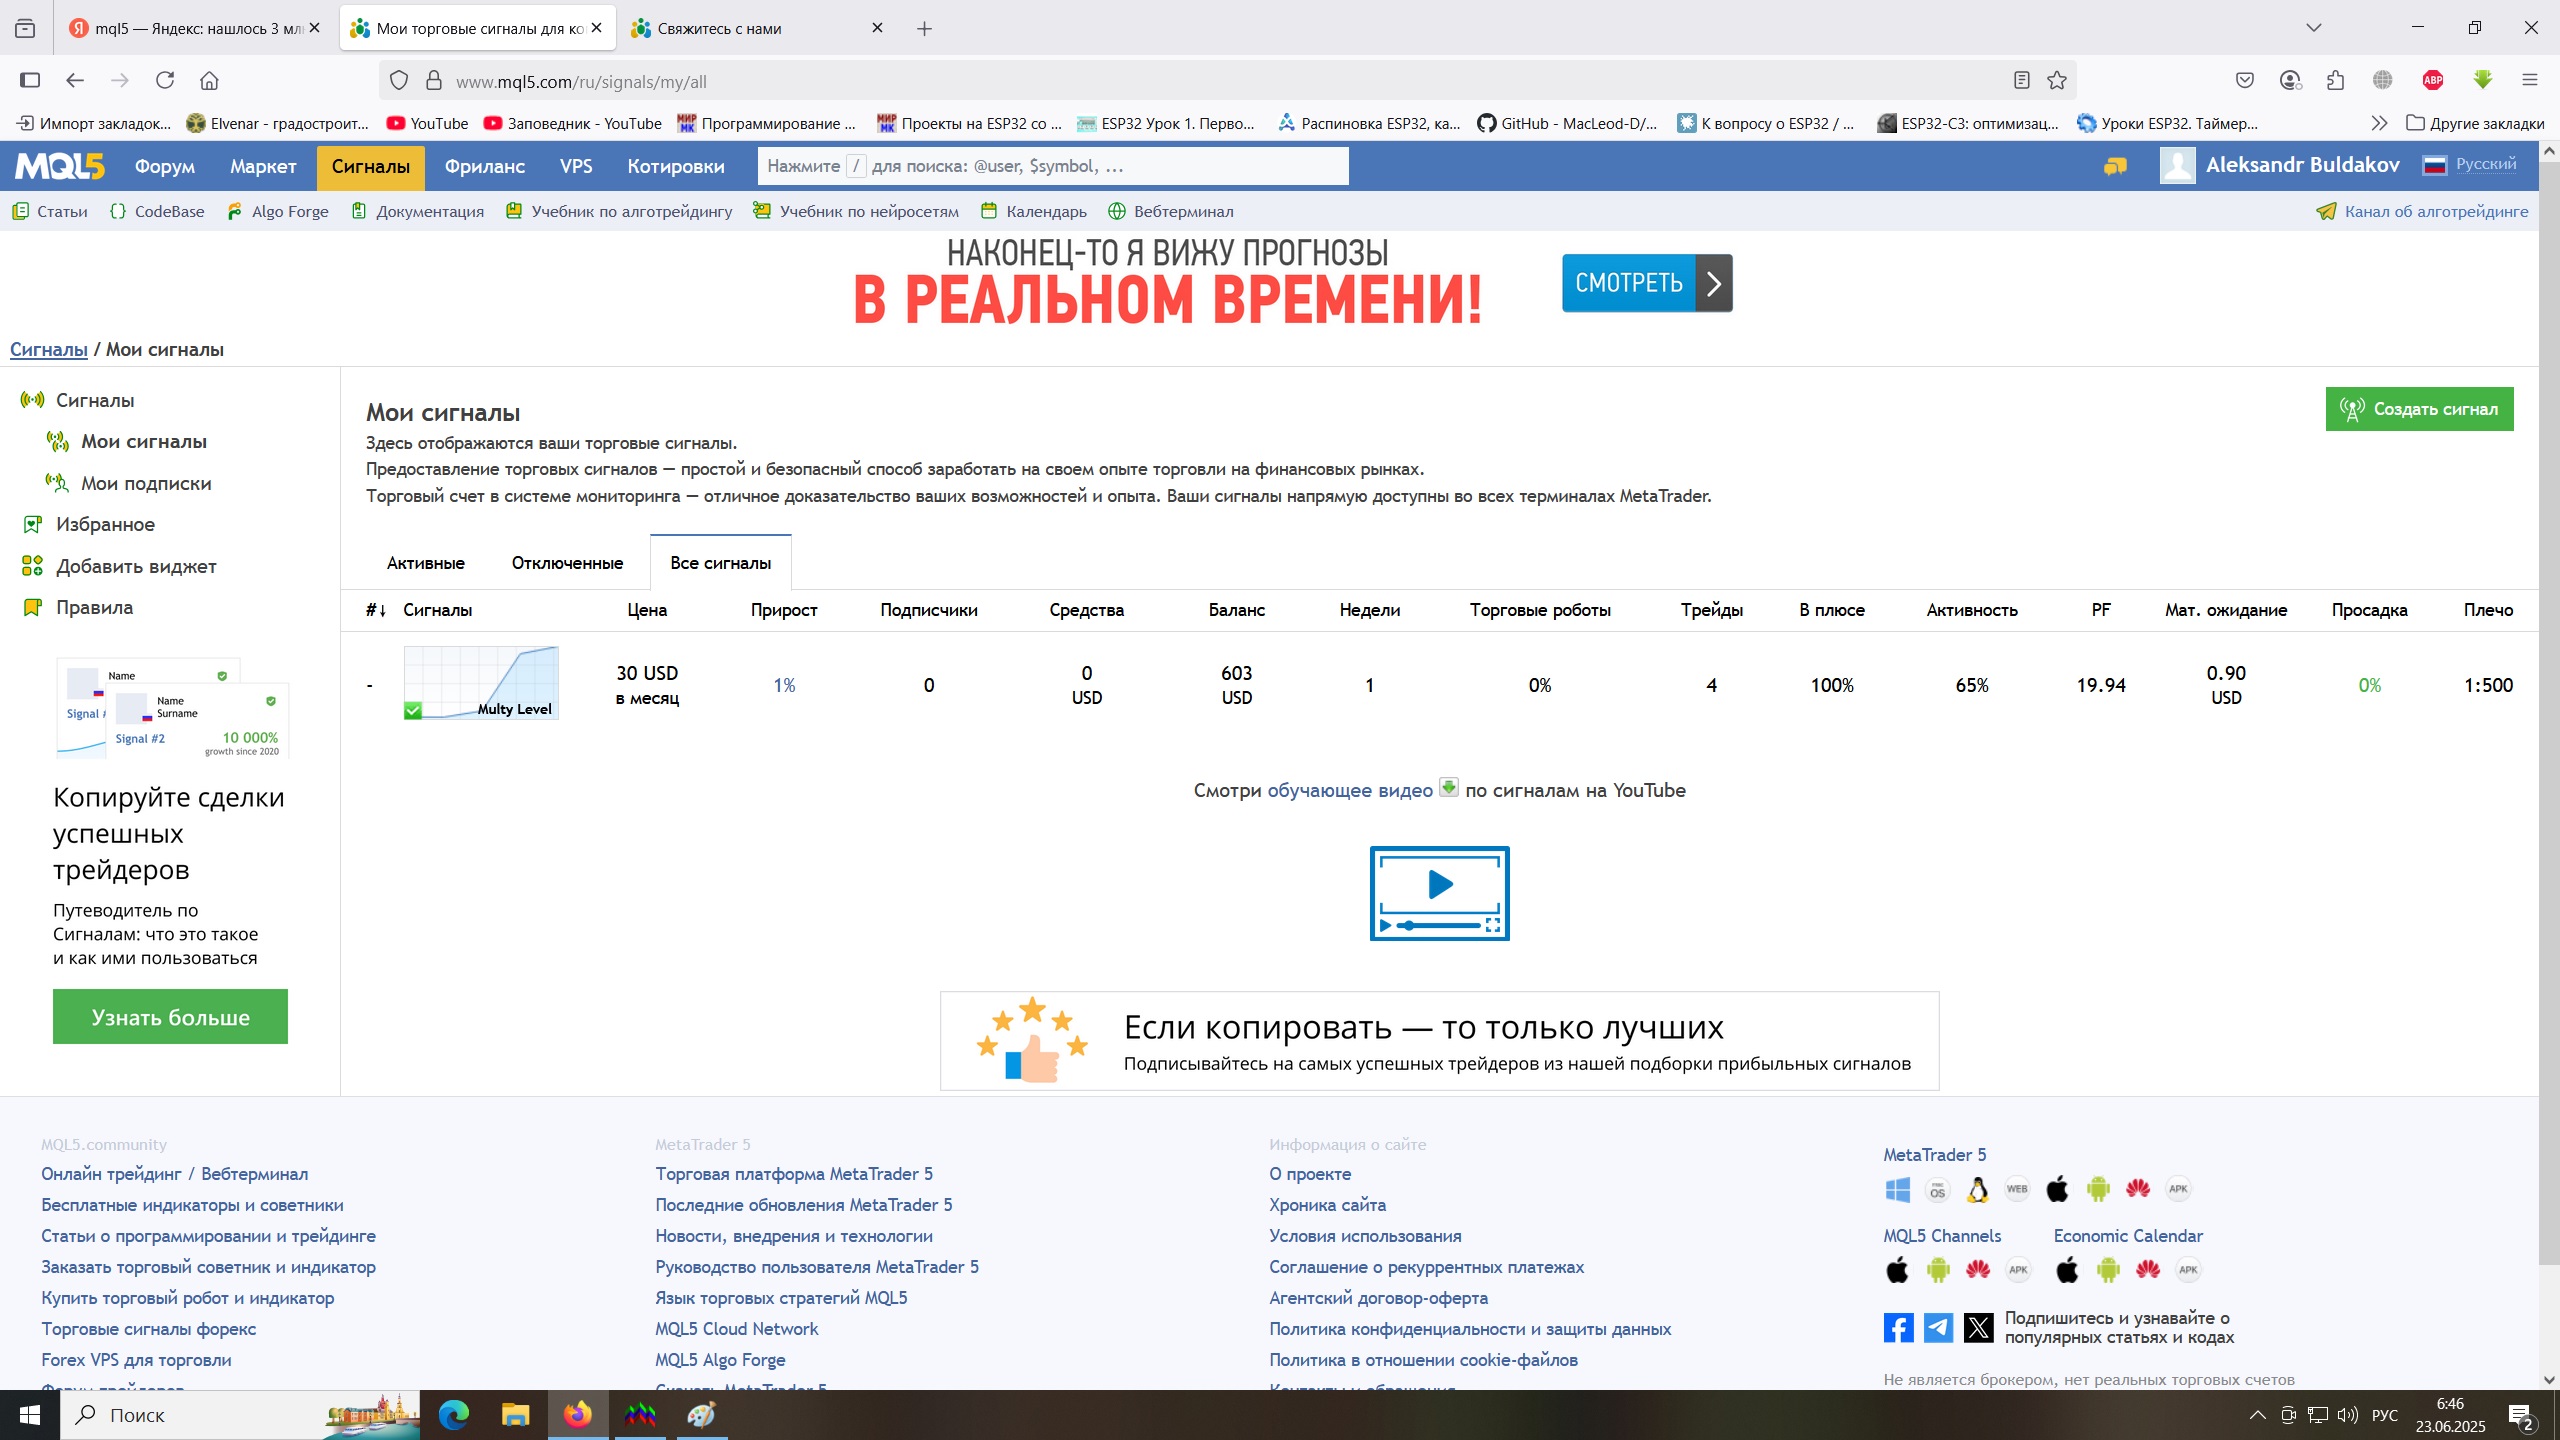Click the Telegram social icon in footer
Viewport: 2560px width, 1440px height.
coord(1938,1328)
